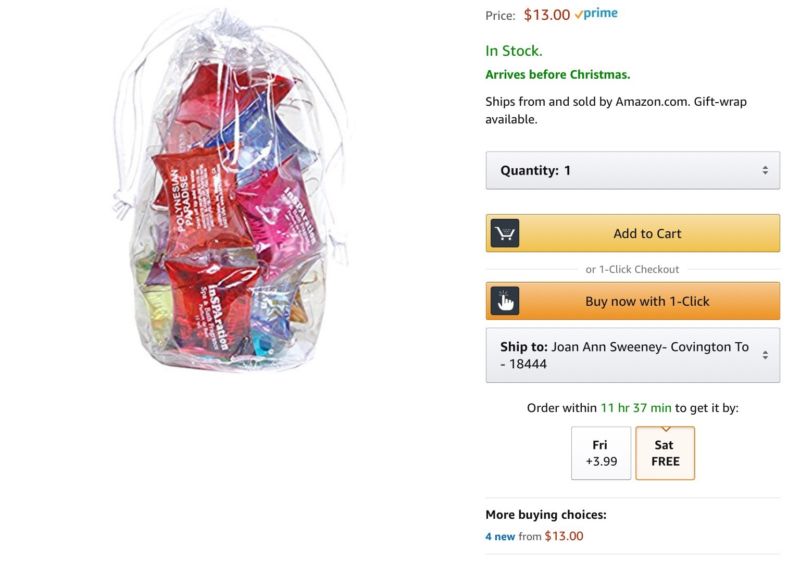Screen dimensions: 800x561
Task: Click the product image of the bath packets bag
Action: pos(232,191)
